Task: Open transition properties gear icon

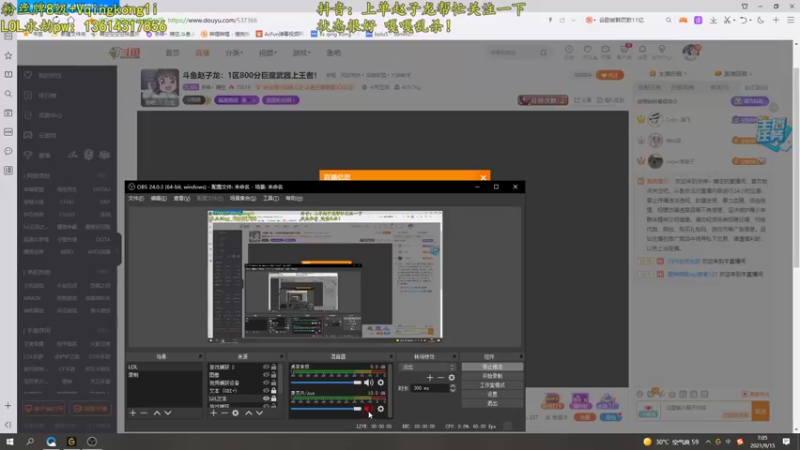Action: 452,378
